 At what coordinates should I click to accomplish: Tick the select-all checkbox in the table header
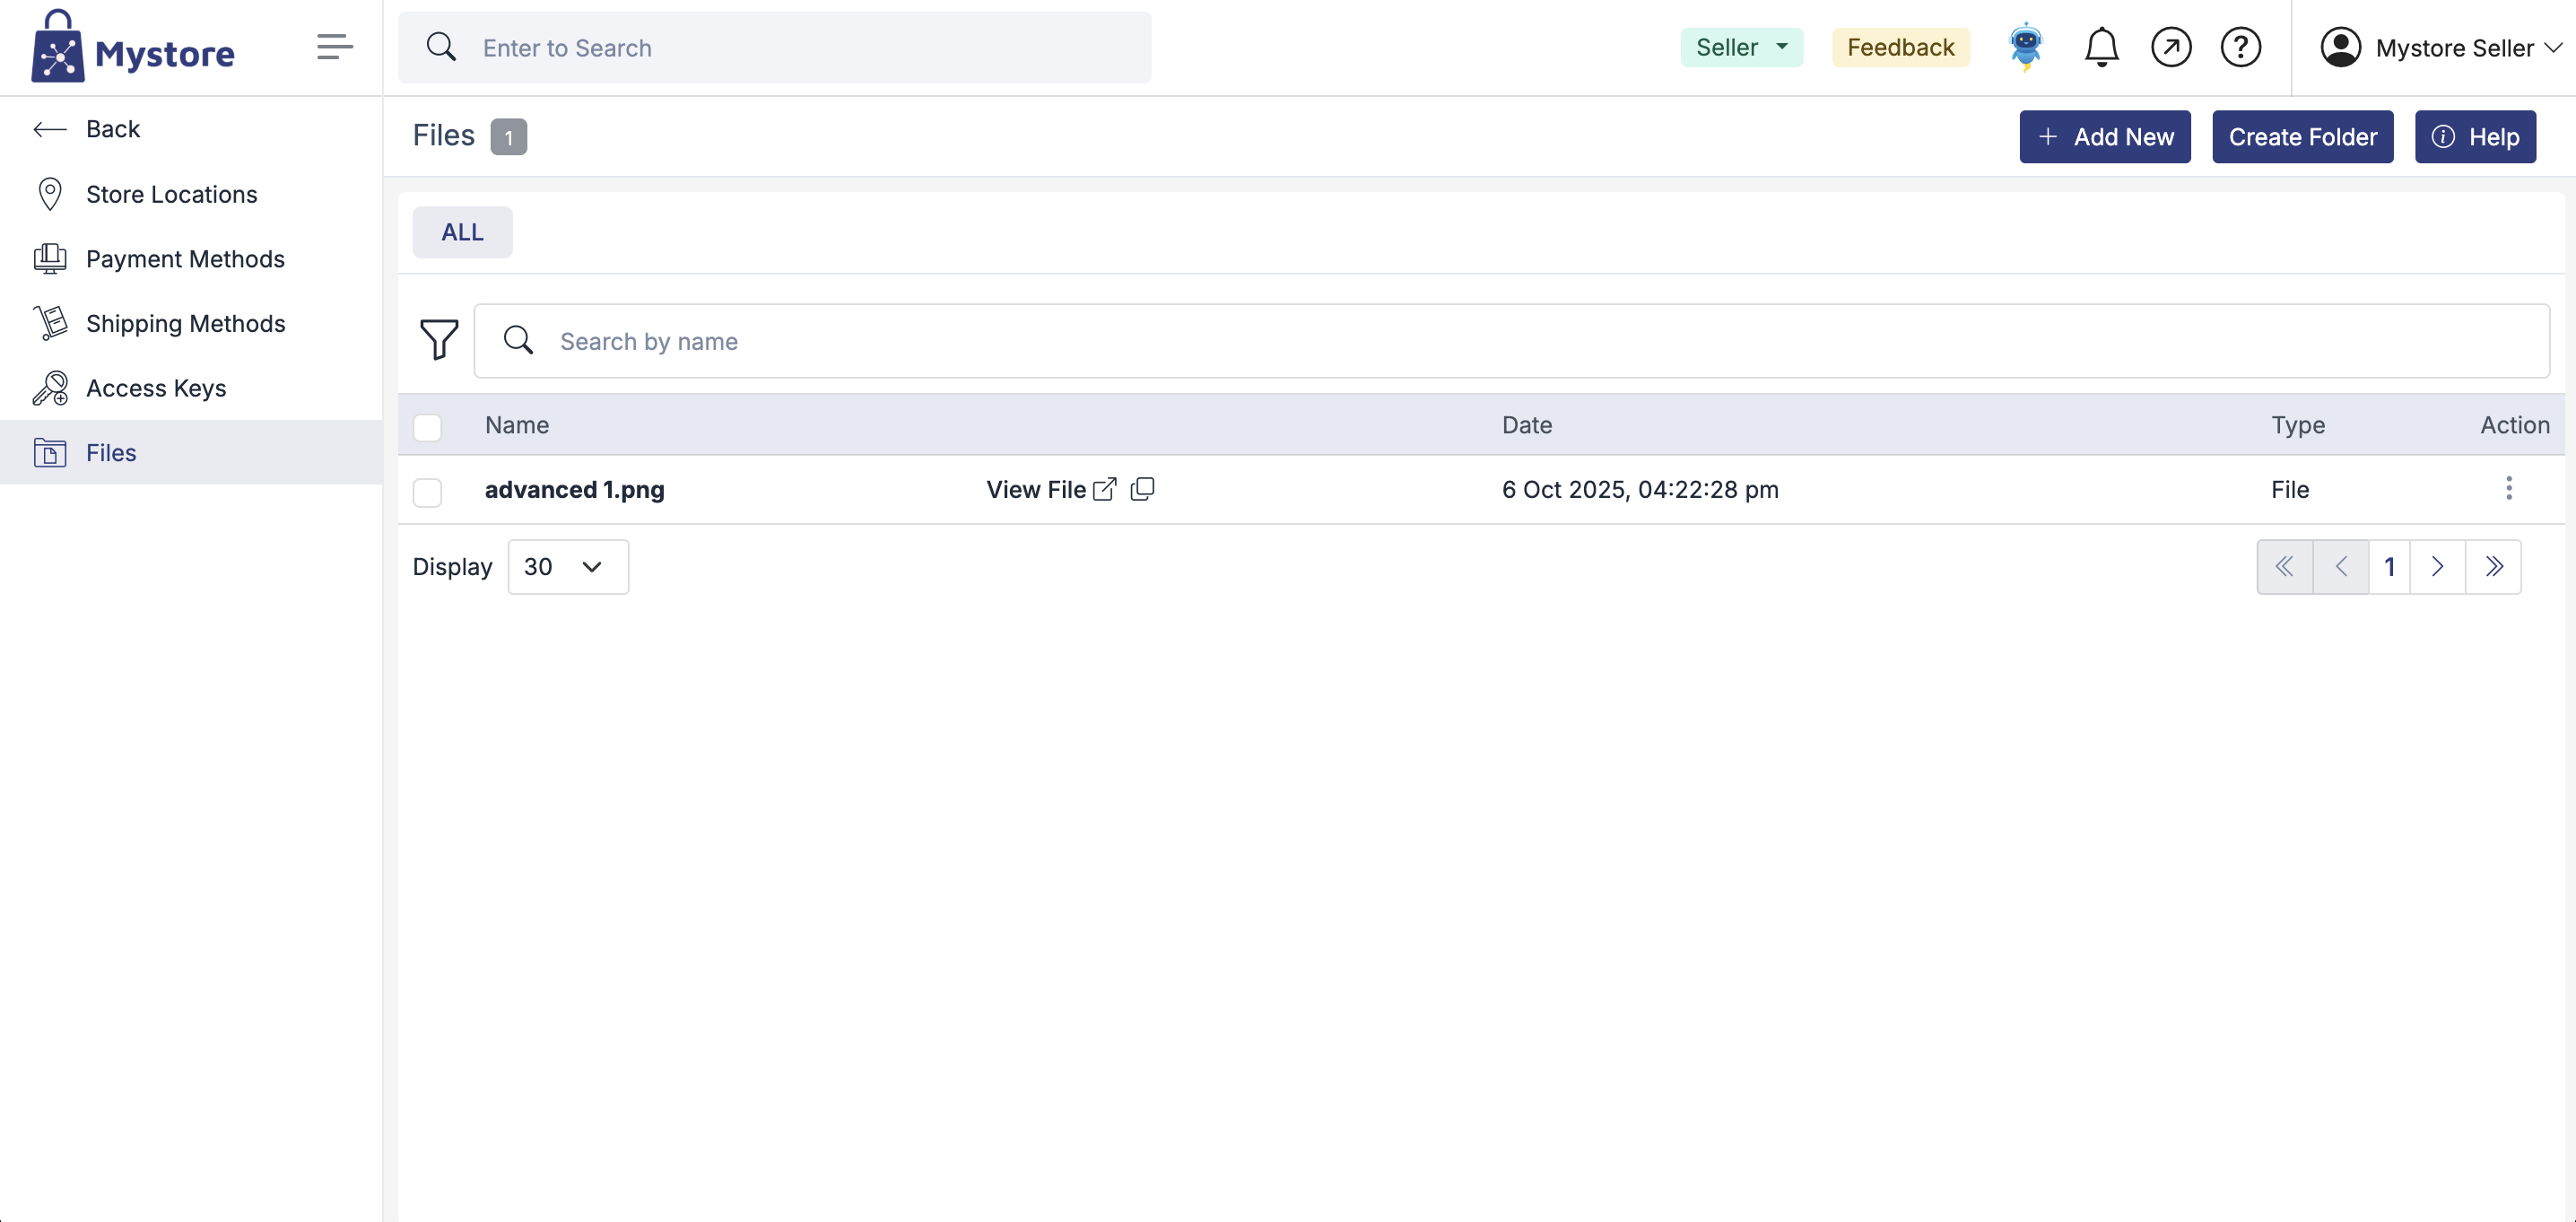coord(428,427)
